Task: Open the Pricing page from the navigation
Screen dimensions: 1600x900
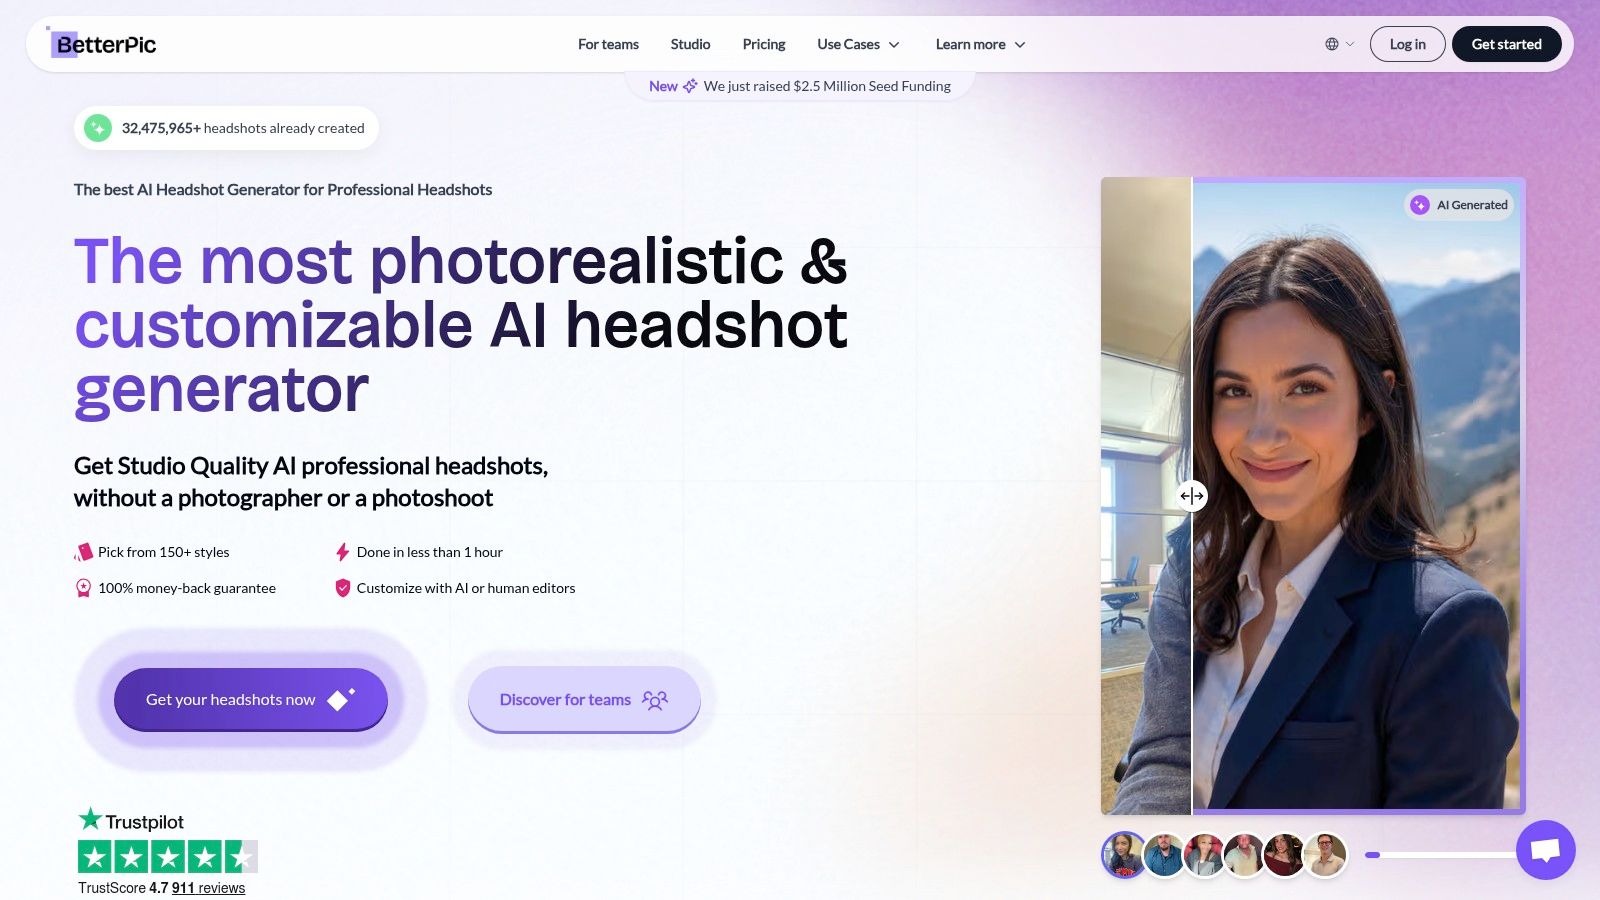Action: [x=763, y=44]
